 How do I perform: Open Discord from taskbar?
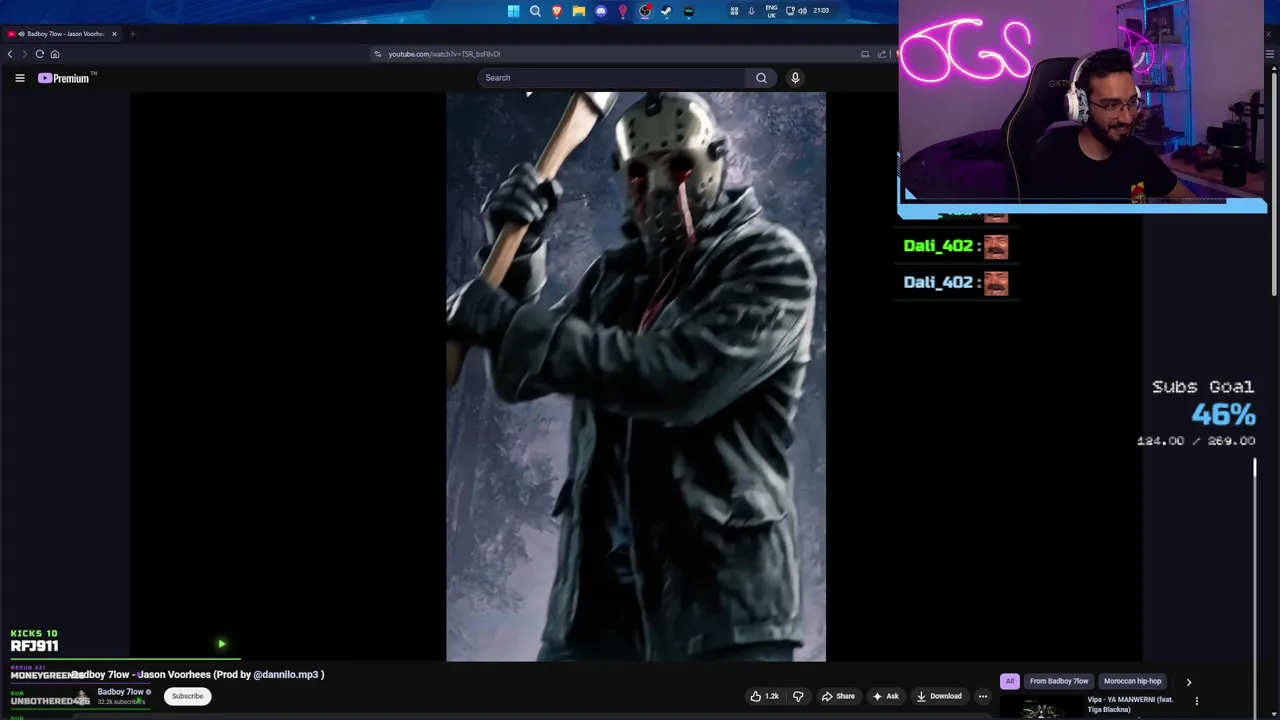click(x=601, y=11)
